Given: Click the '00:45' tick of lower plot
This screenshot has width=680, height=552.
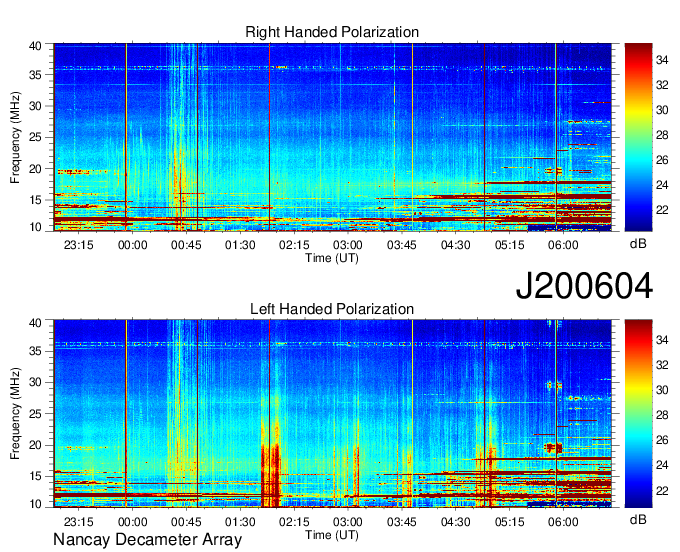Looking at the screenshot, I should [x=186, y=522].
